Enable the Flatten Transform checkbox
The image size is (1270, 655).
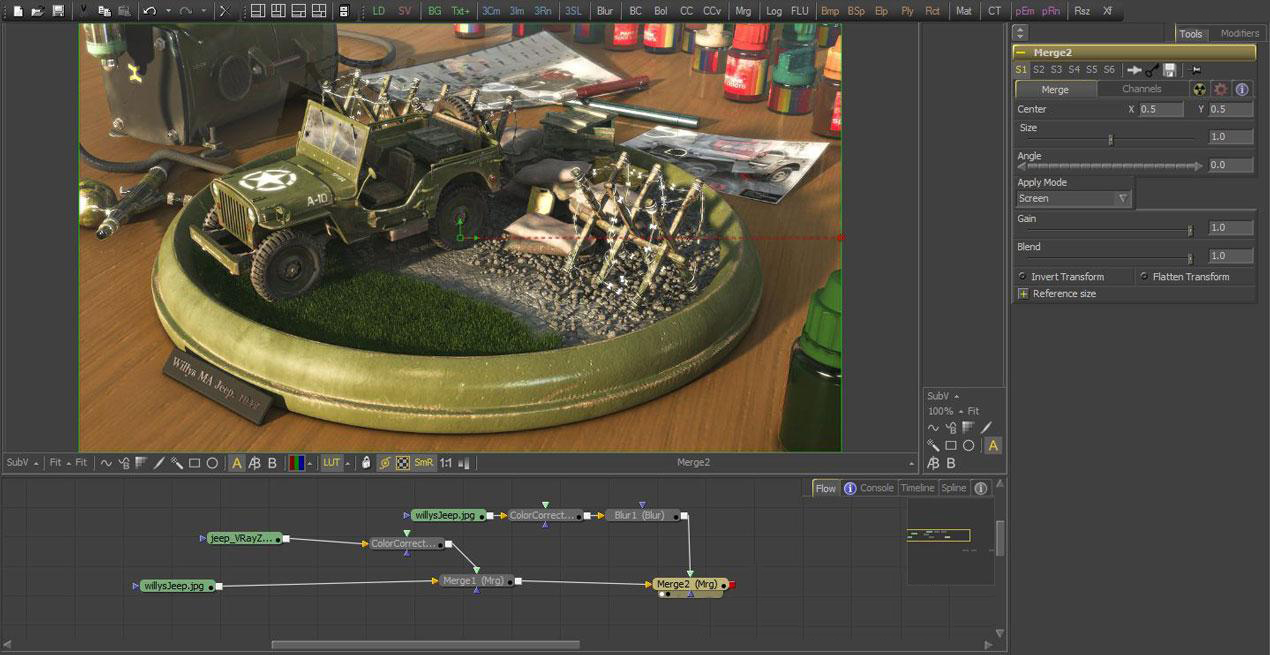1144,276
